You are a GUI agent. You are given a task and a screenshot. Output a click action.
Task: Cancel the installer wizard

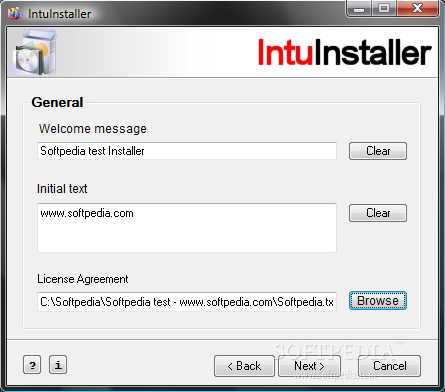[x=389, y=366]
